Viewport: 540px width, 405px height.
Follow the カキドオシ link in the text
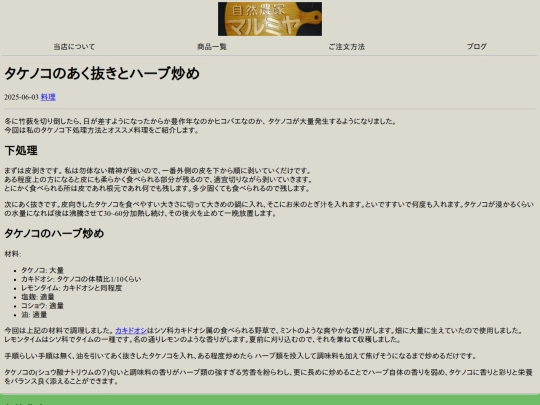[131, 331]
